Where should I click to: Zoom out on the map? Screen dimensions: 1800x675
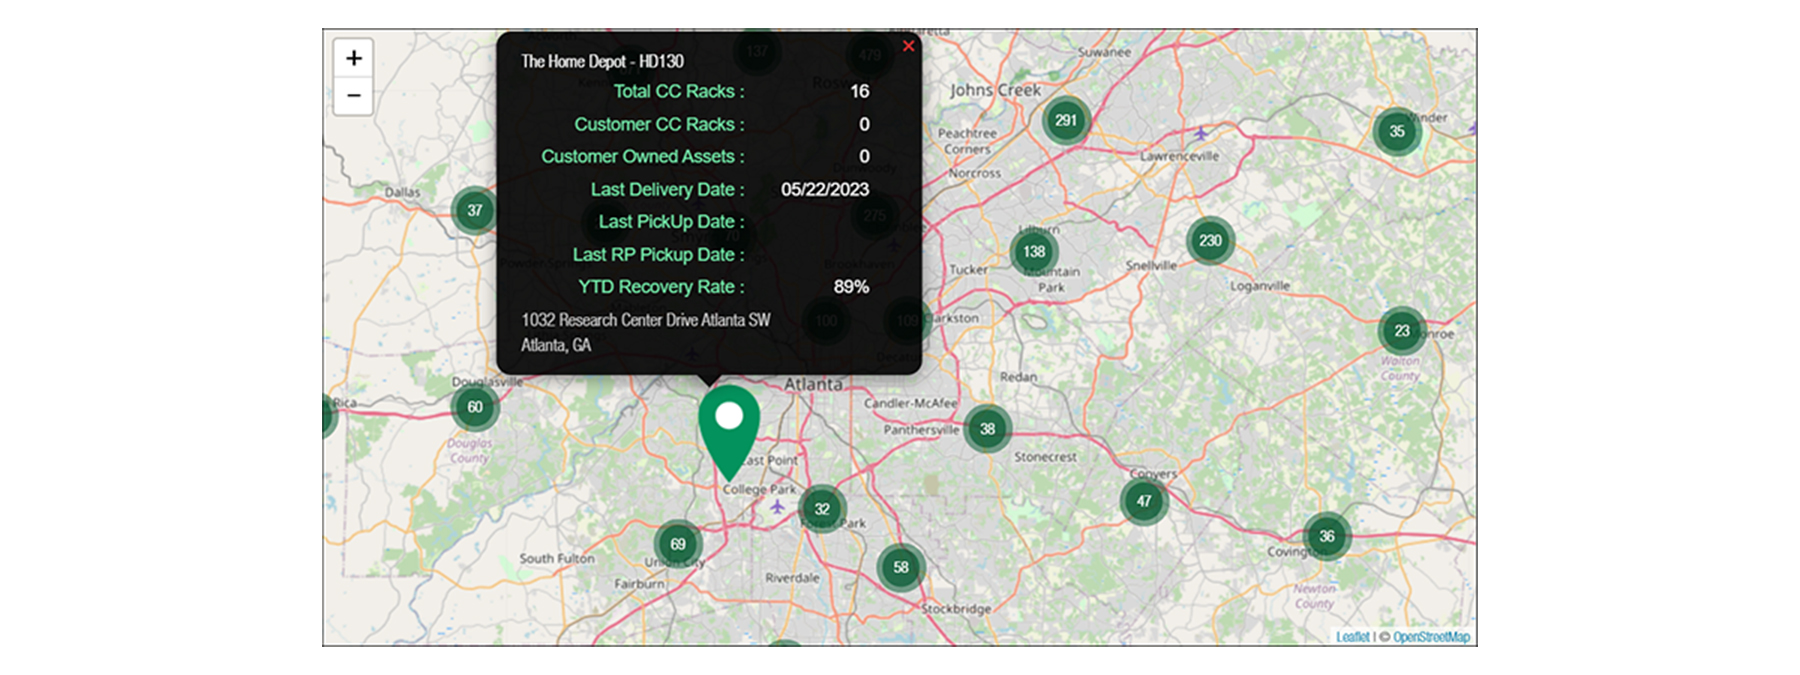pos(353,96)
